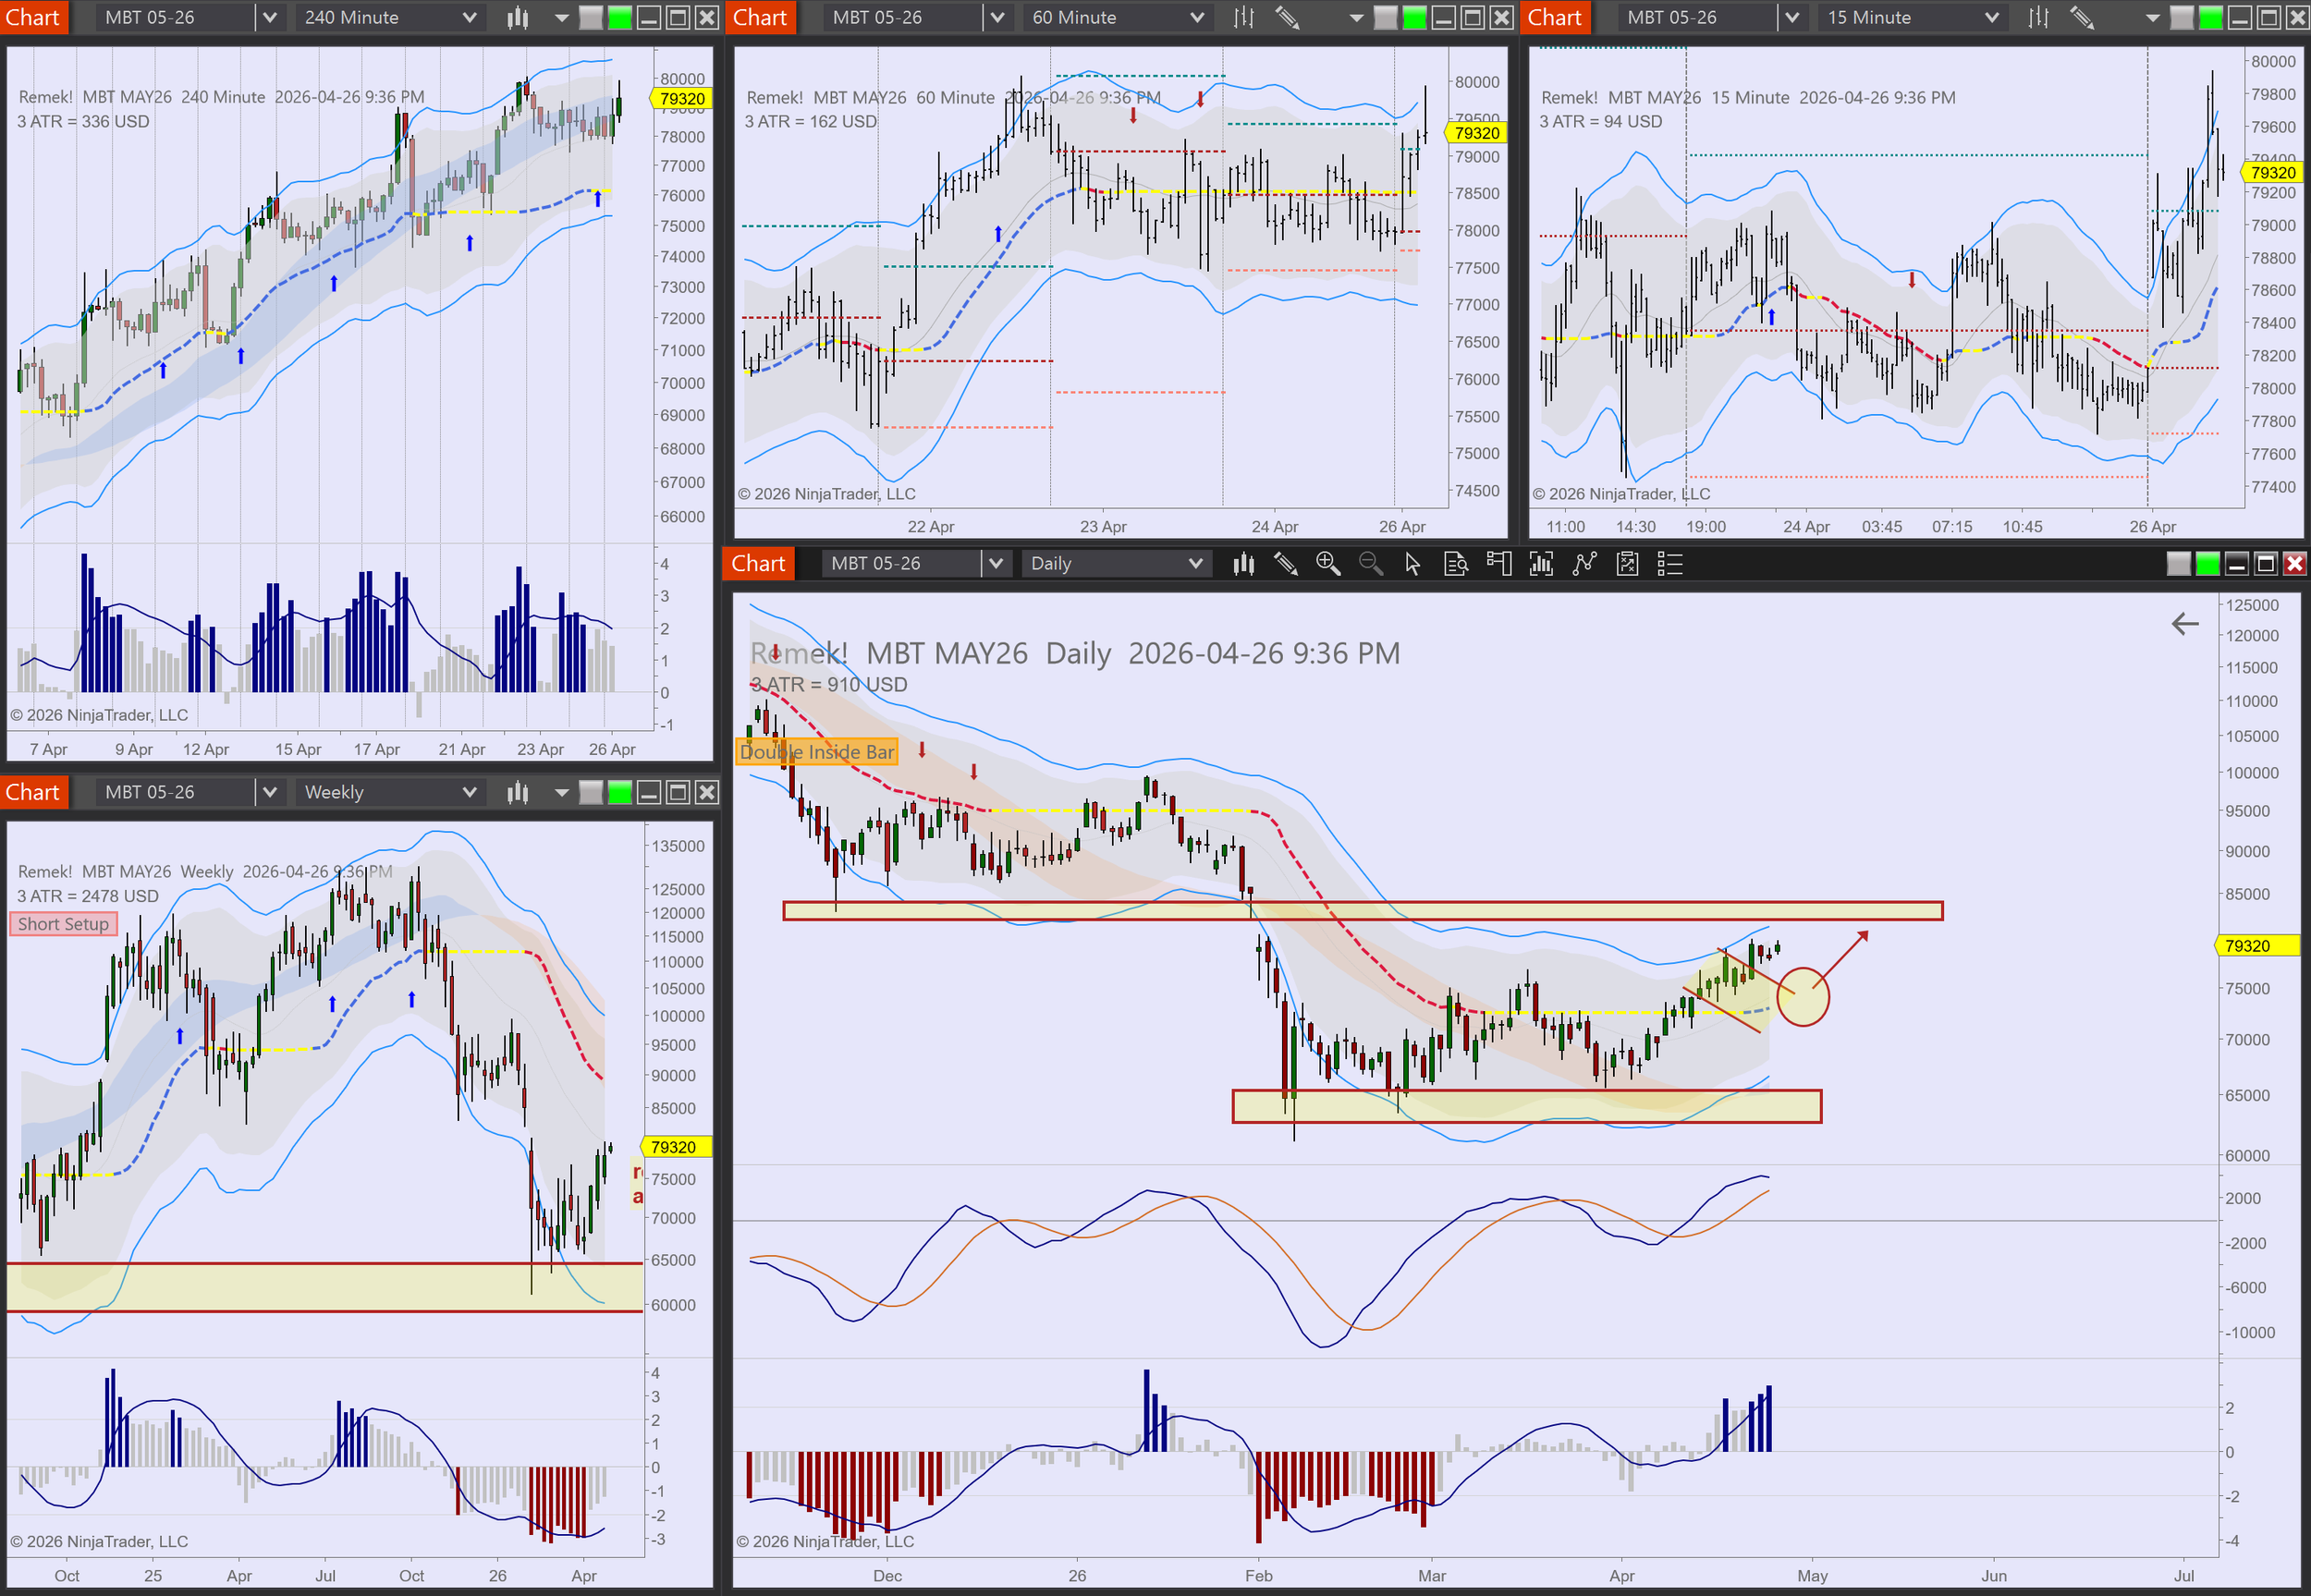Screen dimensions: 2311x1596
Task: Click green link button on Daily chart
Action: tap(2207, 564)
